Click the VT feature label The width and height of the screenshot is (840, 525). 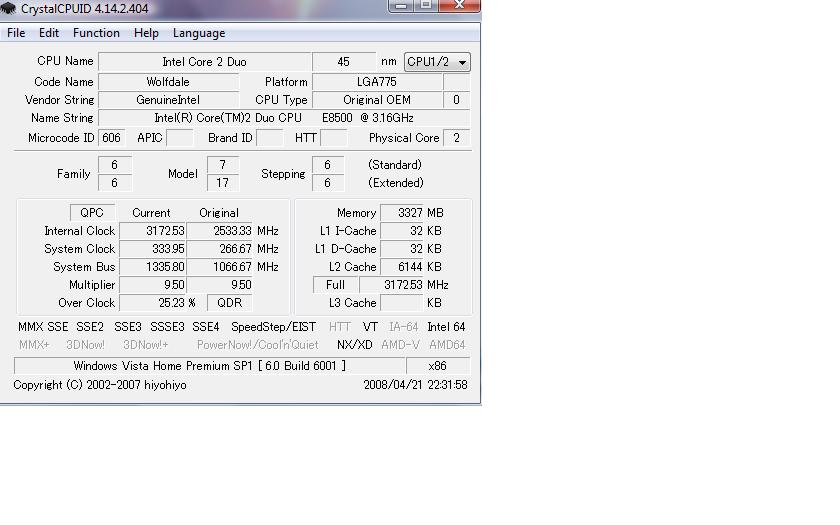[x=370, y=327]
